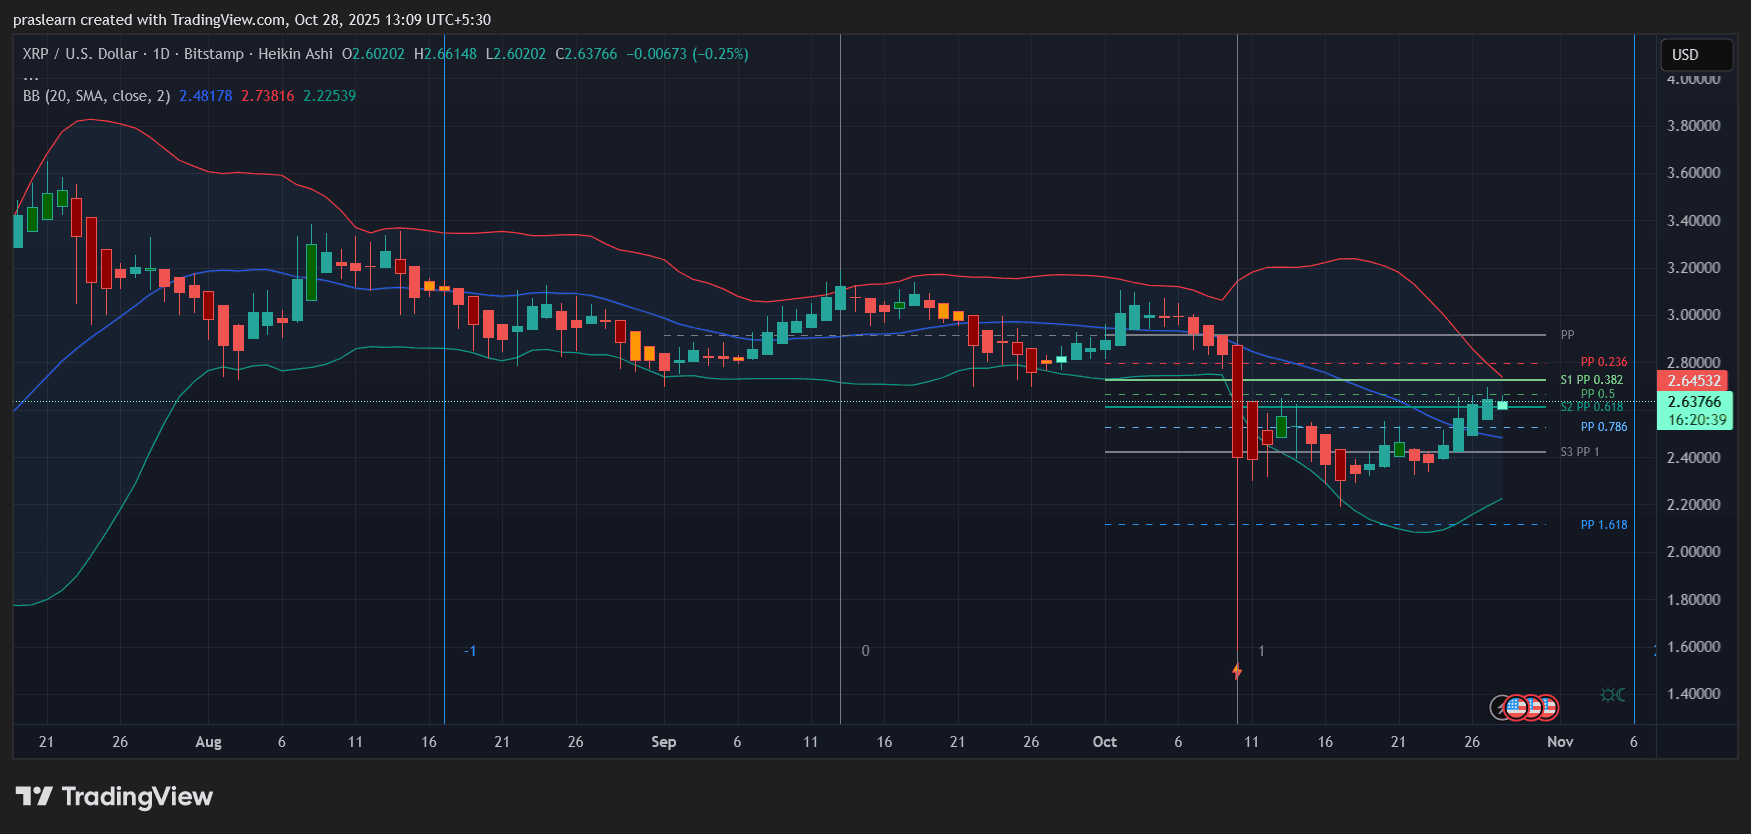Click the Heikin Ashi chart type label
This screenshot has height=834, width=1751.
pos(296,54)
